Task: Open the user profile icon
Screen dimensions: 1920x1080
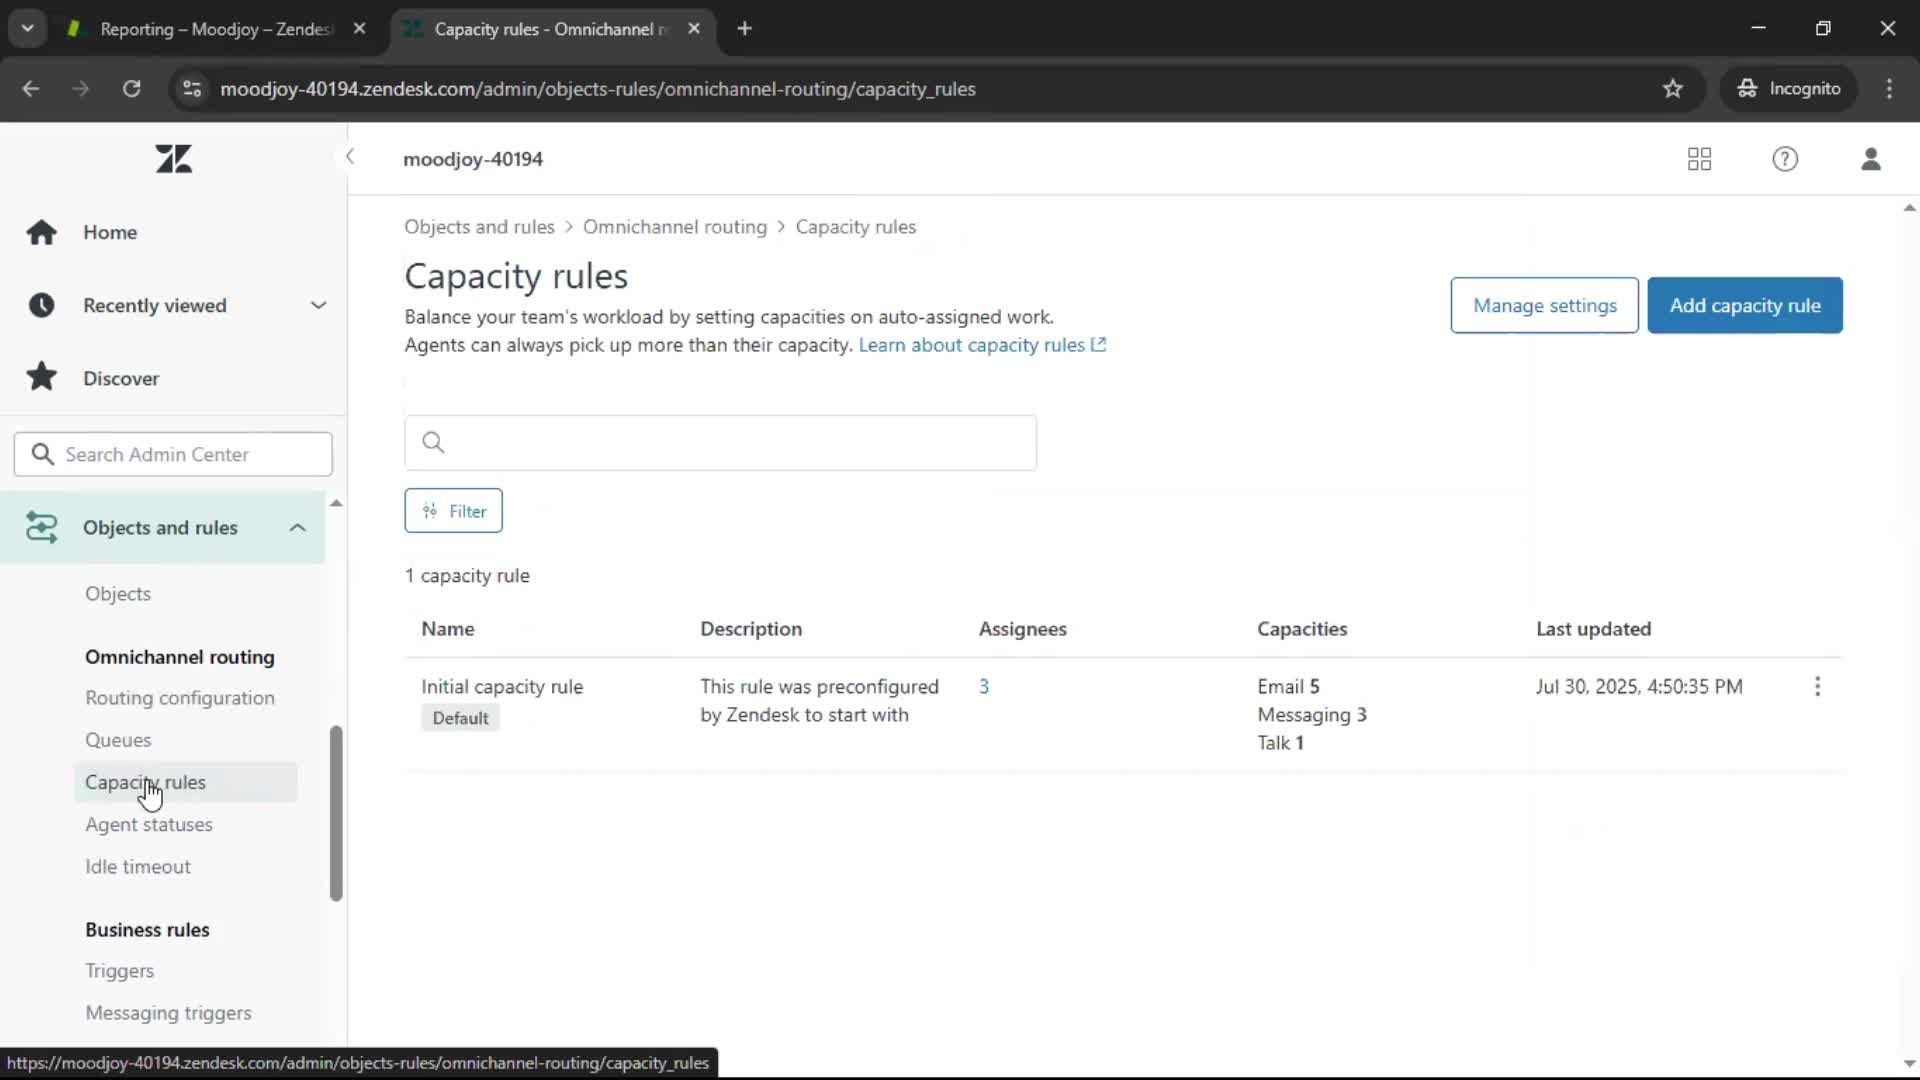Action: tap(1871, 159)
